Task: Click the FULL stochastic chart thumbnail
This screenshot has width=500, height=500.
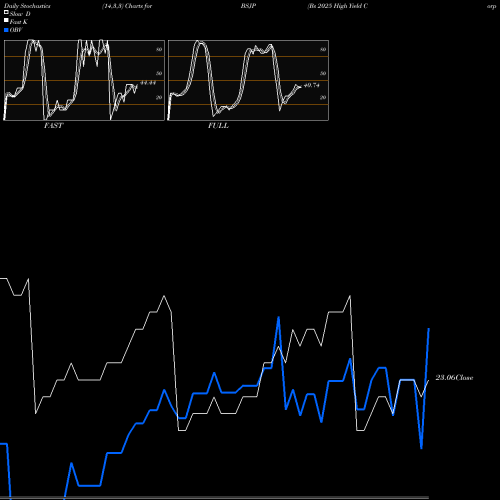Action: [248, 80]
